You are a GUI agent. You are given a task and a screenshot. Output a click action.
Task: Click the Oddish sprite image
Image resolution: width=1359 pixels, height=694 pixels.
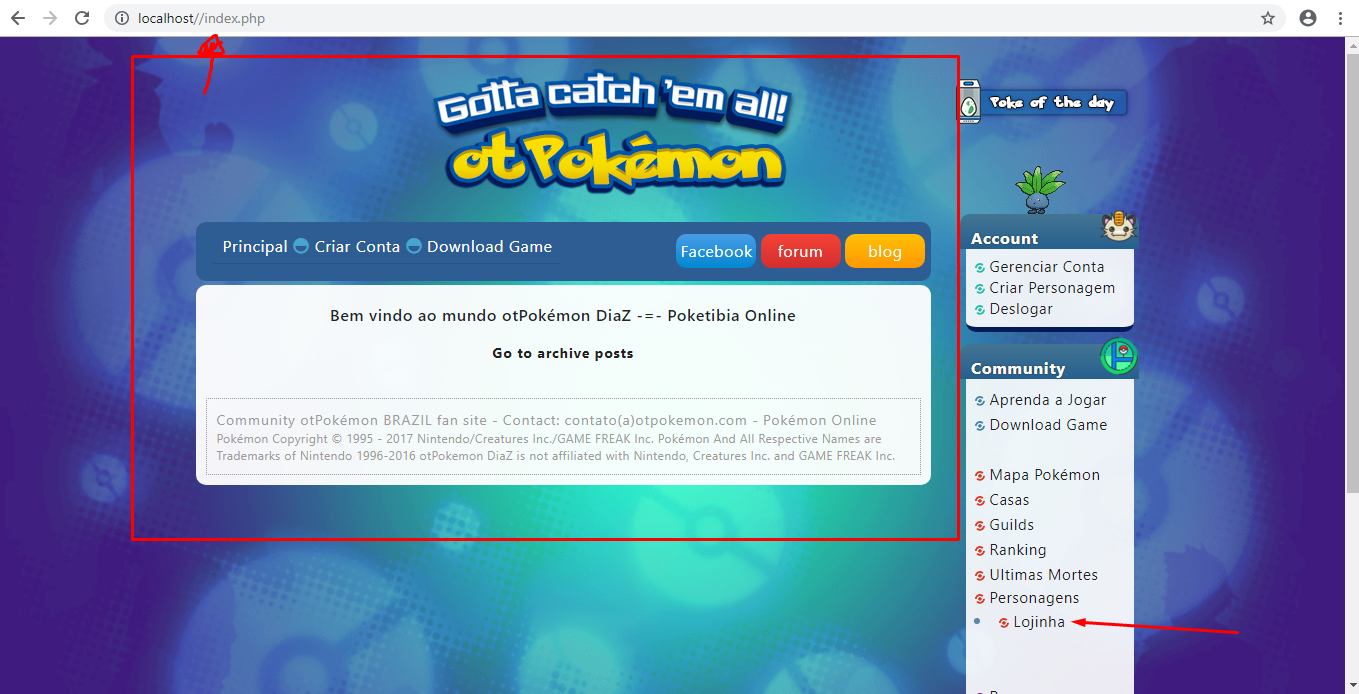1040,190
